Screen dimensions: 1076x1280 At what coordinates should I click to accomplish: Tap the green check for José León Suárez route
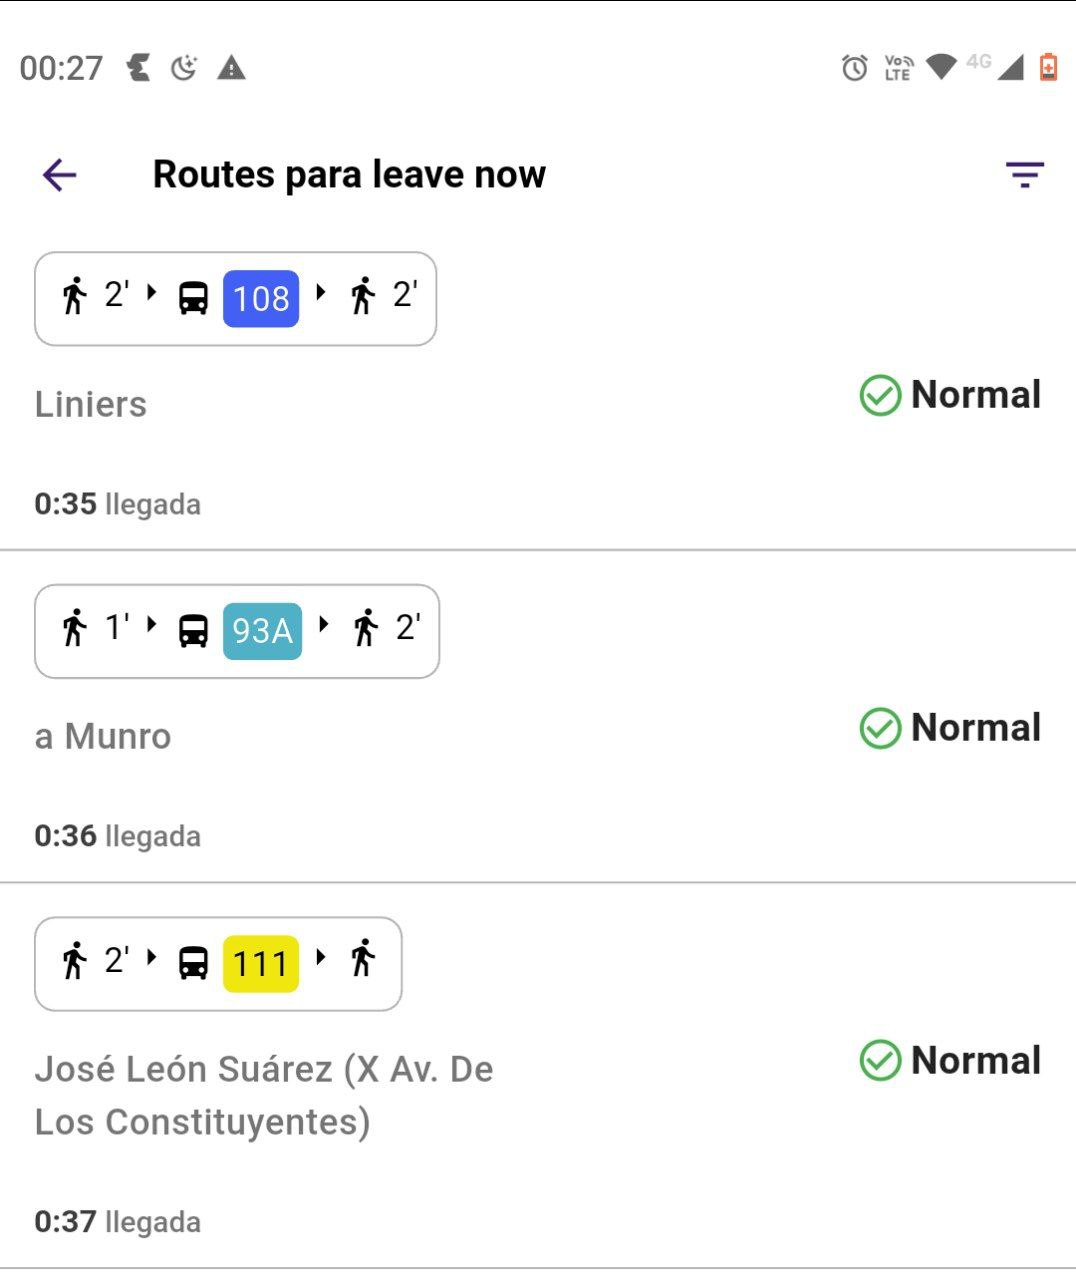tap(880, 1061)
